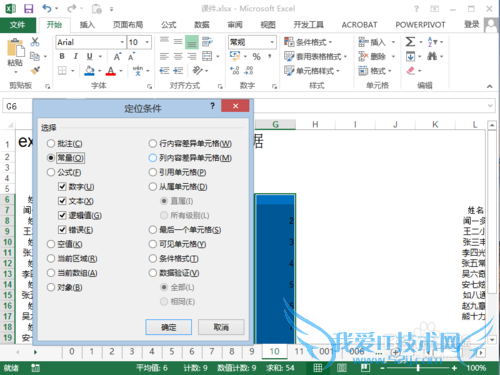500x375 pixels.
Task: Click the Merge and Center icon
Action: click(x=207, y=56)
